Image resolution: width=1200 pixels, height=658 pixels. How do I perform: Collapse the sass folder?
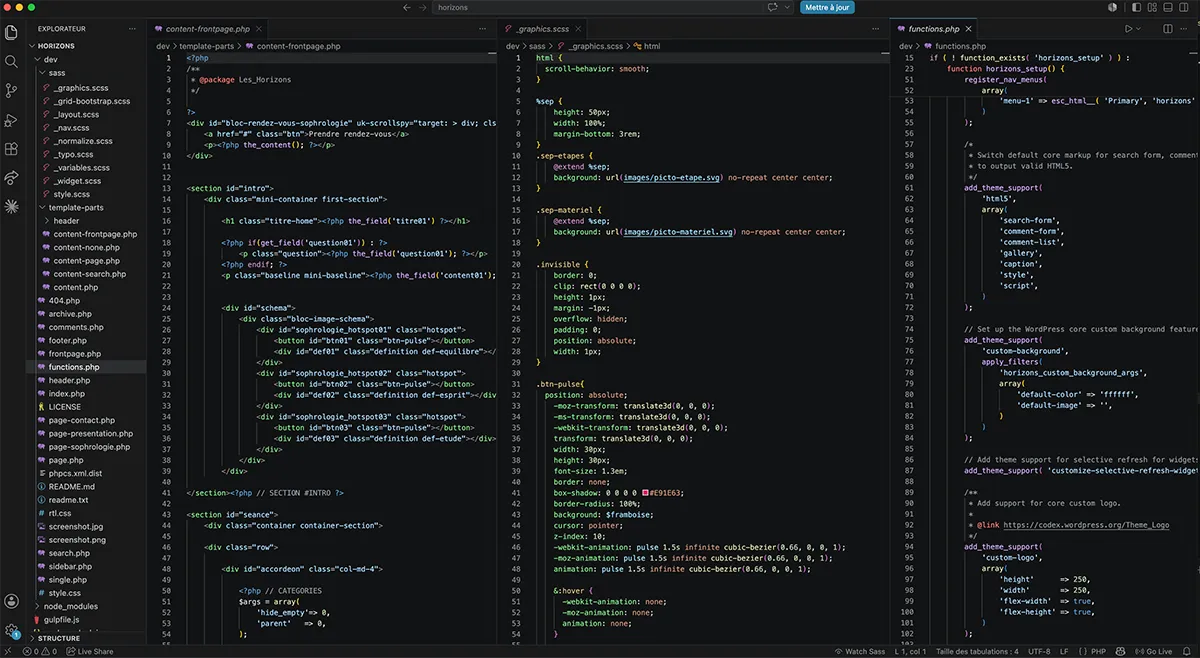tap(88, 73)
